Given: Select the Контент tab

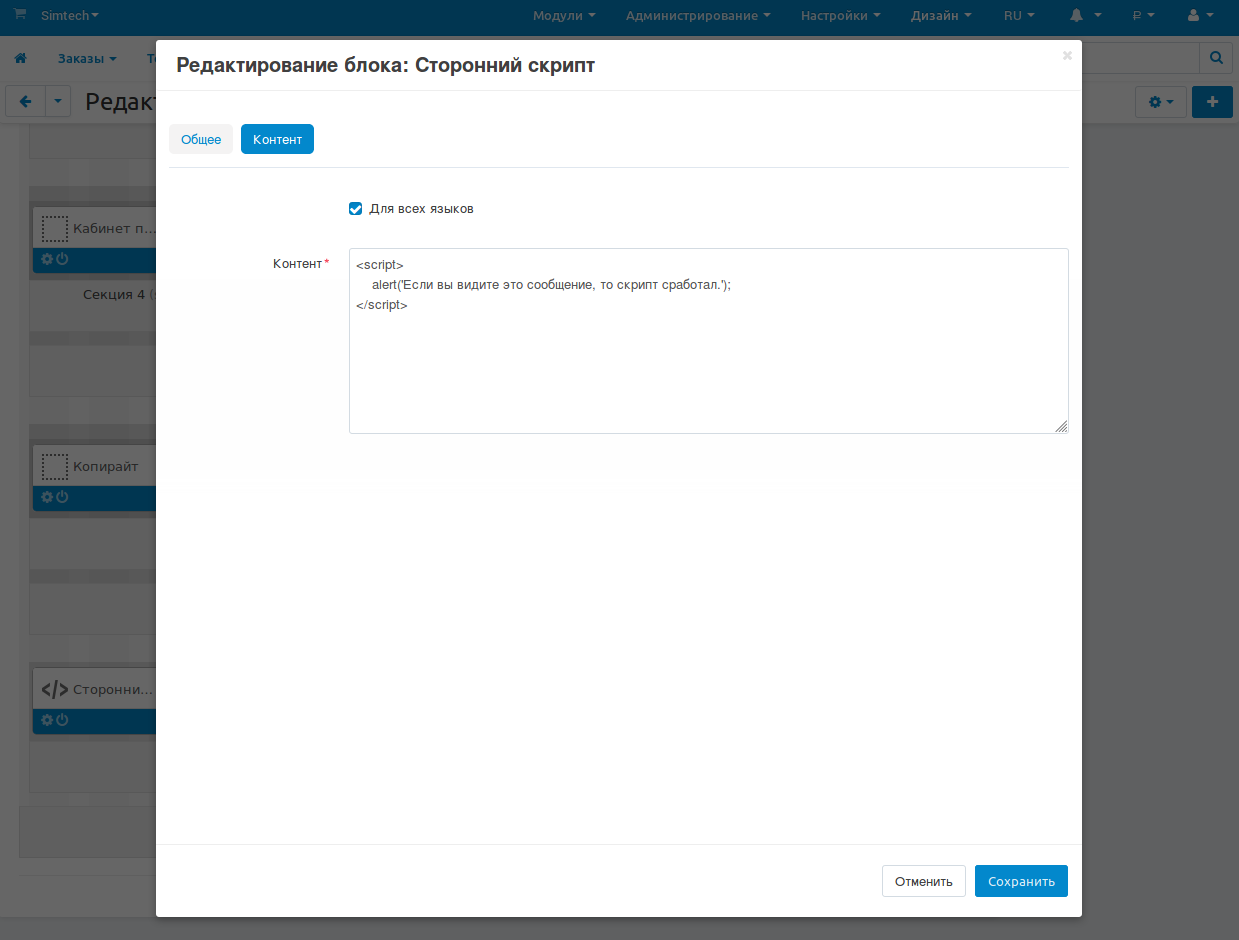Looking at the screenshot, I should 277,140.
